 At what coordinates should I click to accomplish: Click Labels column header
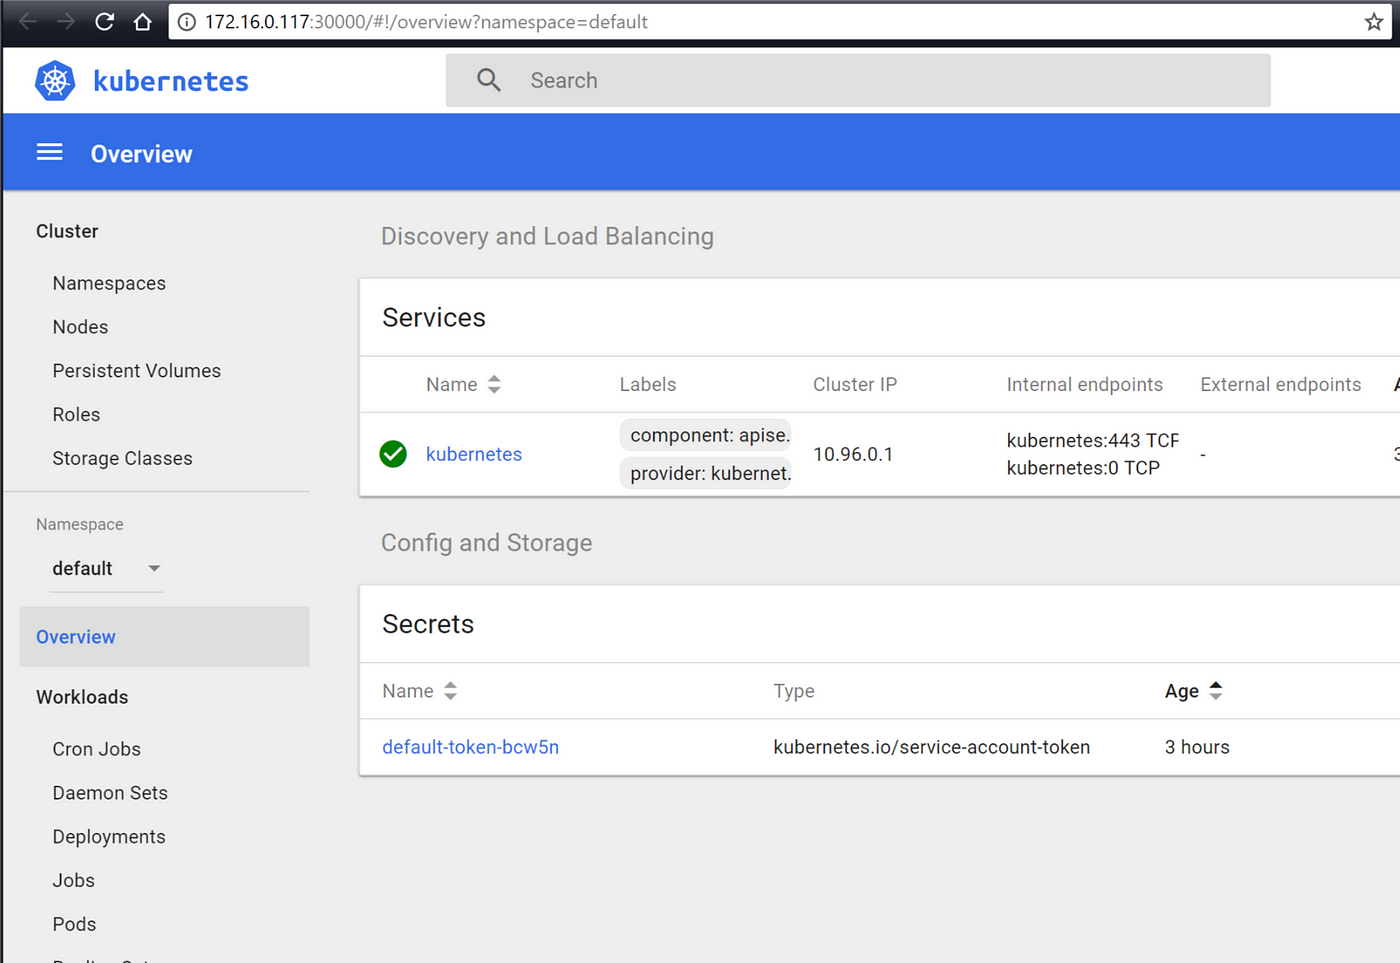click(x=648, y=385)
